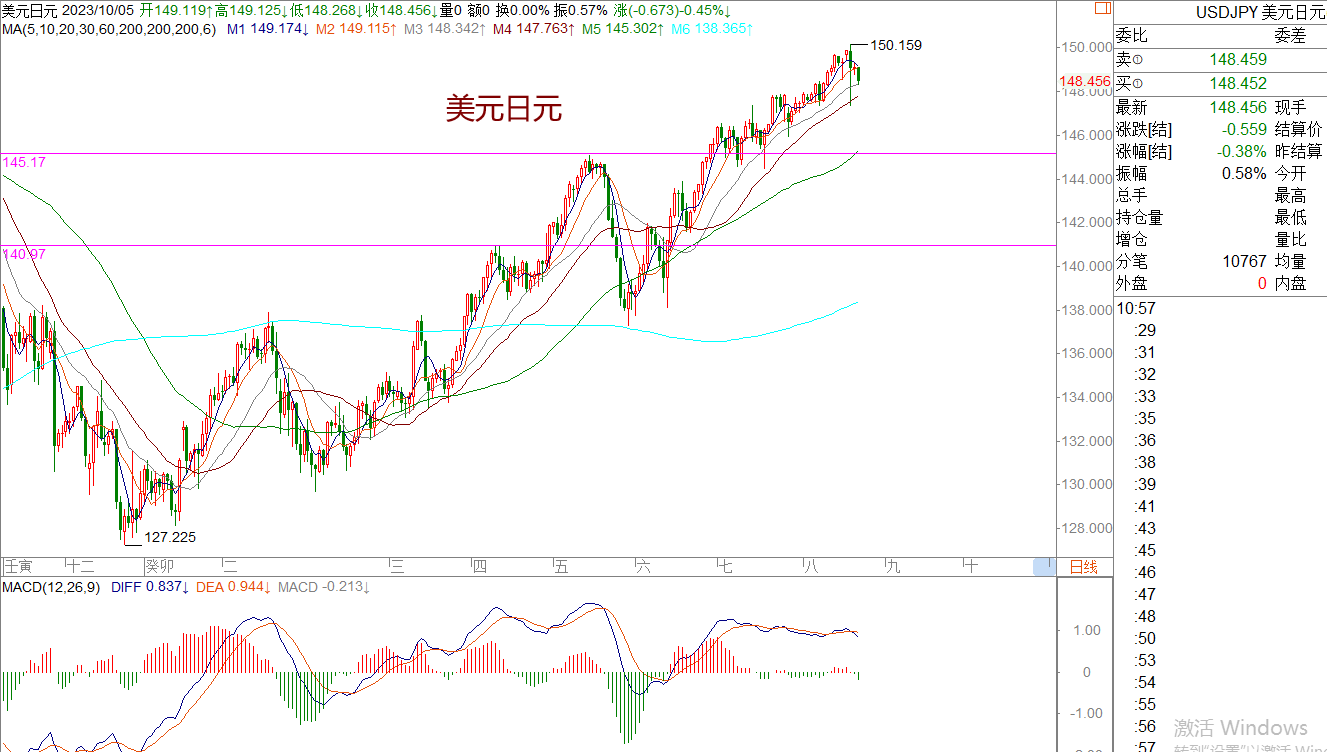The width and height of the screenshot is (1327, 752).
Task: Click the 委比 label in quote panel
Action: point(1131,37)
